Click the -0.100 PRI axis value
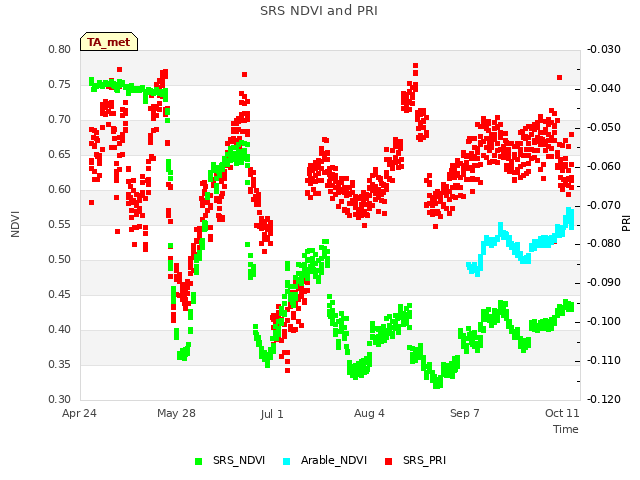640x480 pixels. click(x=604, y=322)
